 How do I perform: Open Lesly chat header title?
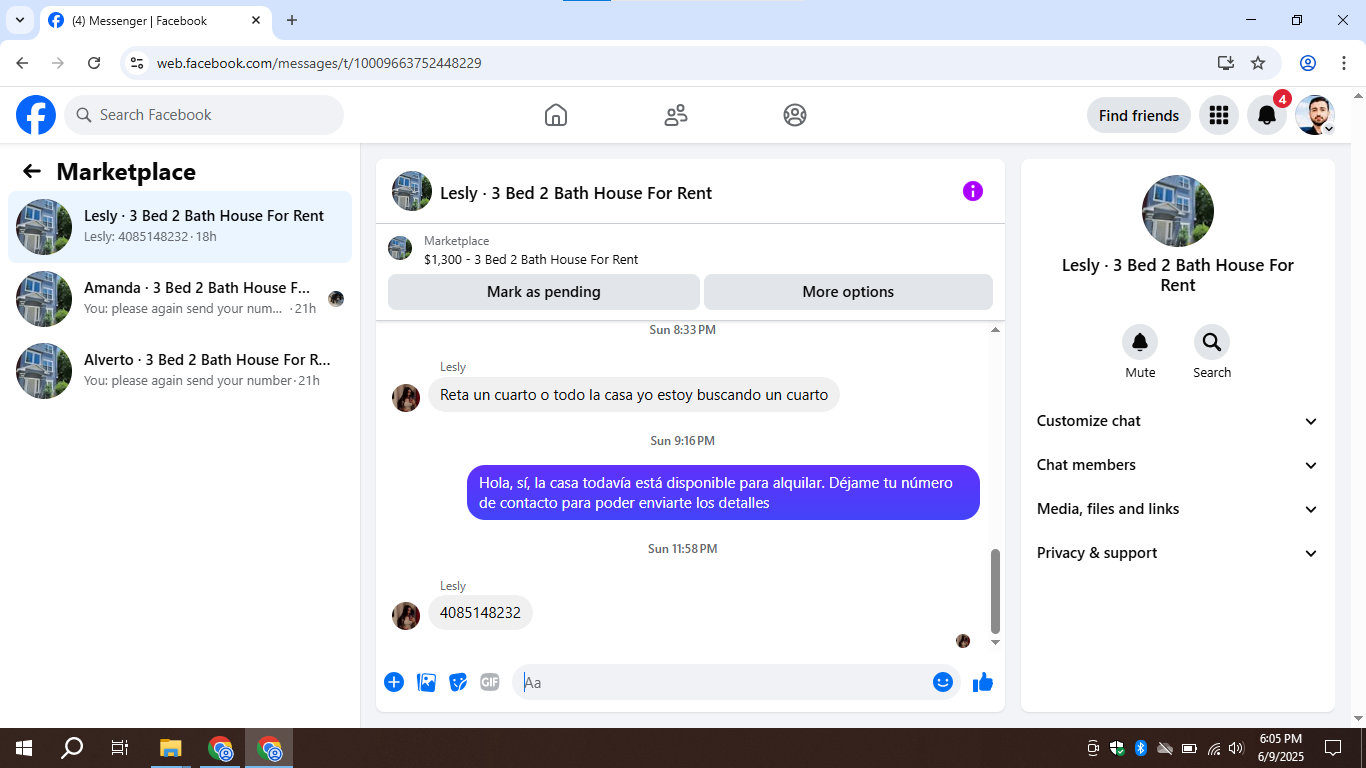point(576,193)
